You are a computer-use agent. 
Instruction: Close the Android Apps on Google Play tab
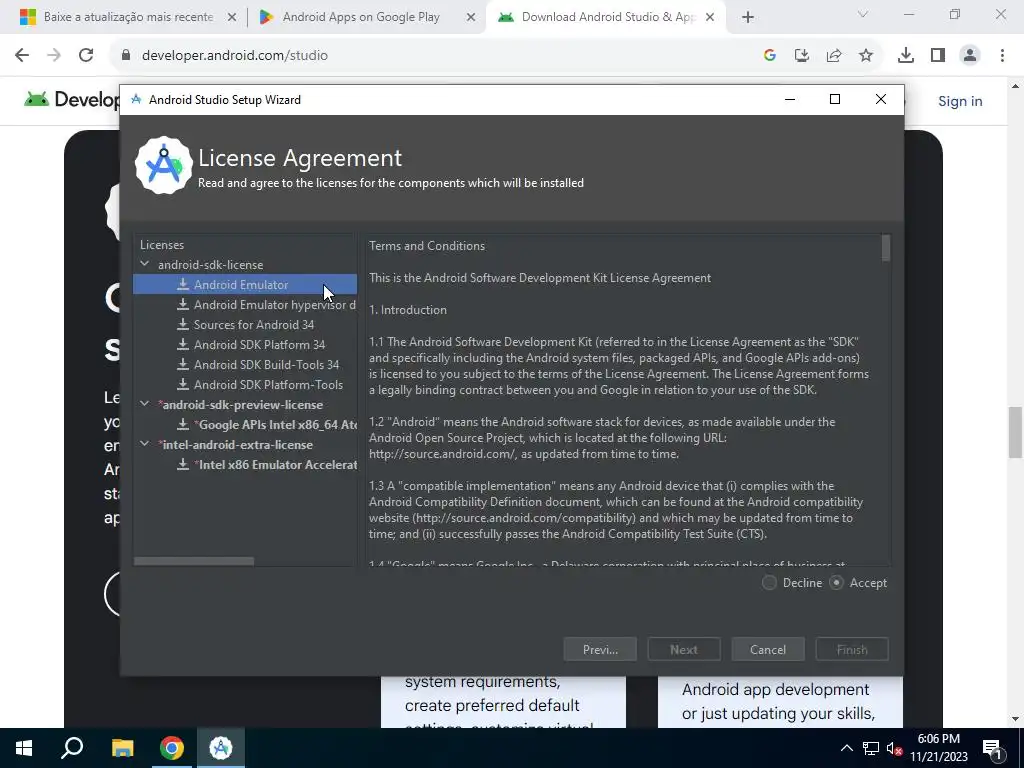(471, 18)
